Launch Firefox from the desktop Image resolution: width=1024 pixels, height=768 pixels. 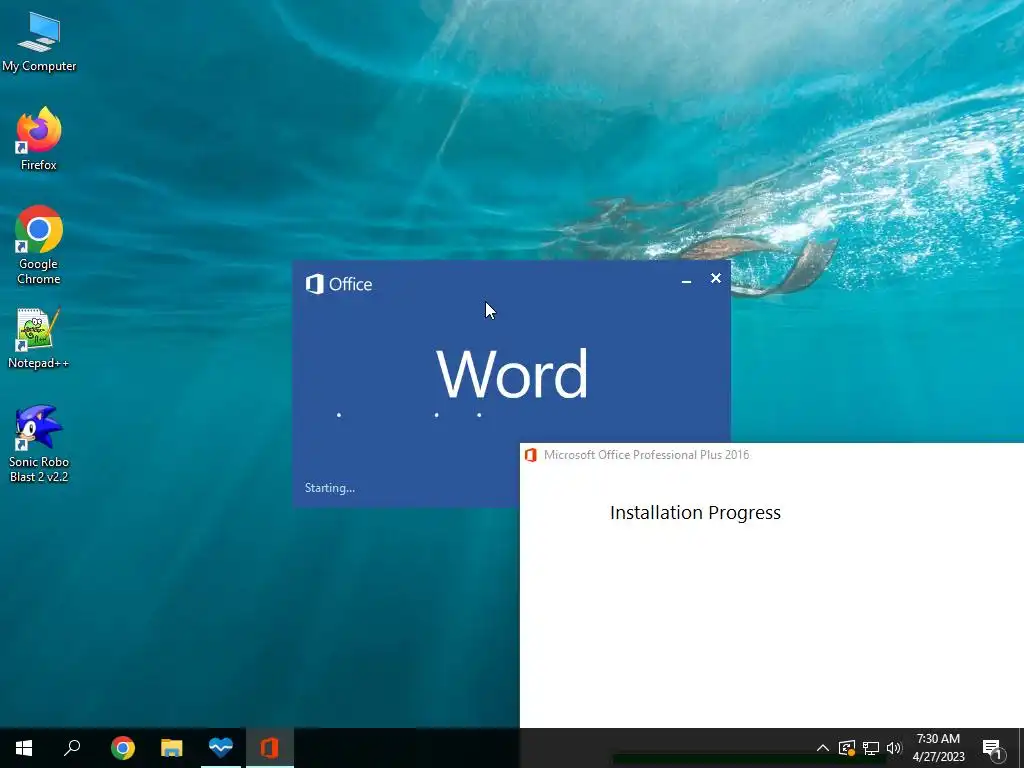coord(39,138)
